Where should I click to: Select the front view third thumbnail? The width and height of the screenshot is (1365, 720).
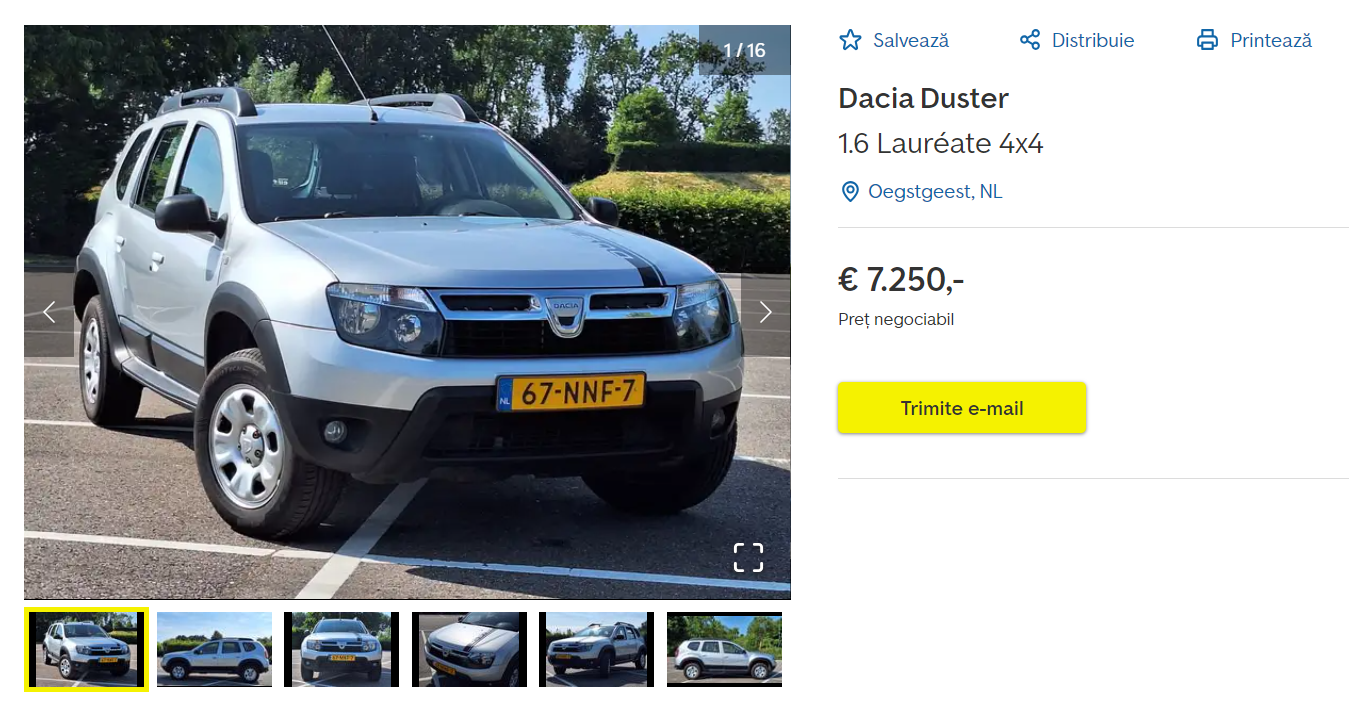click(x=342, y=649)
